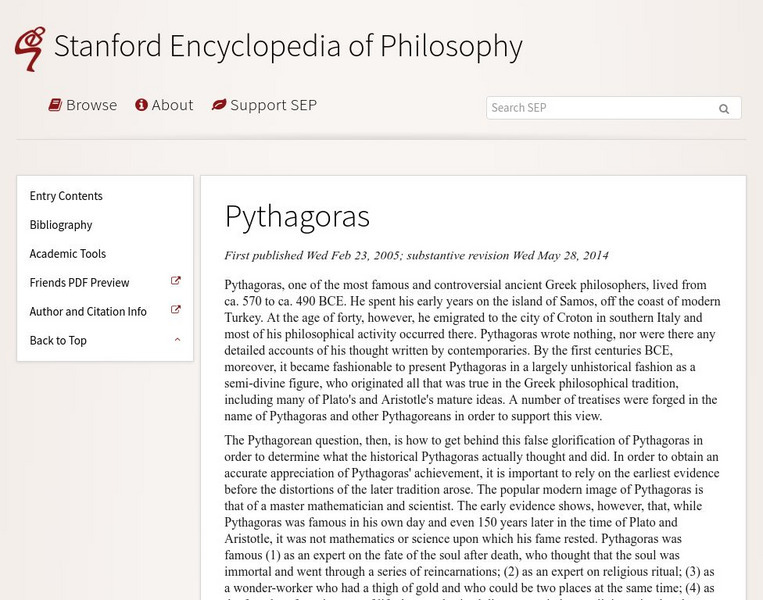The width and height of the screenshot is (763, 600).
Task: Click the leaf icon beside Support SEP
Action: pos(219,105)
